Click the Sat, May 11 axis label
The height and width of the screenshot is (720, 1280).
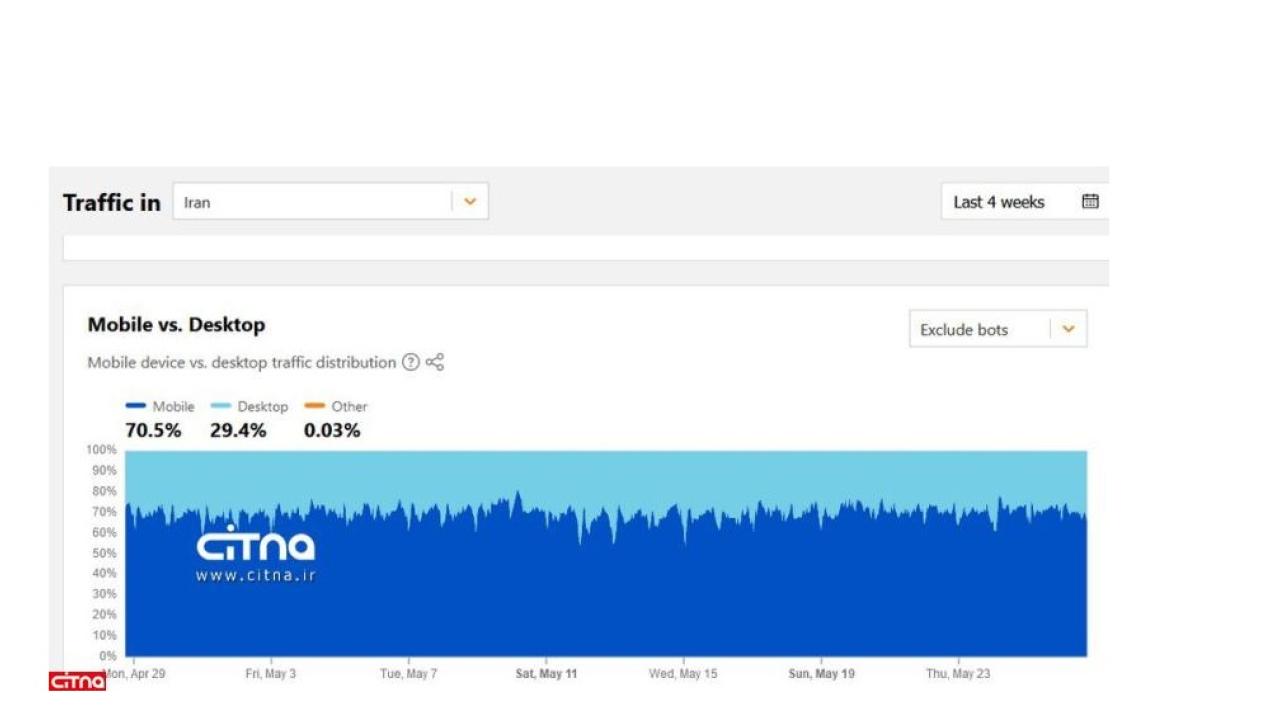click(x=546, y=674)
